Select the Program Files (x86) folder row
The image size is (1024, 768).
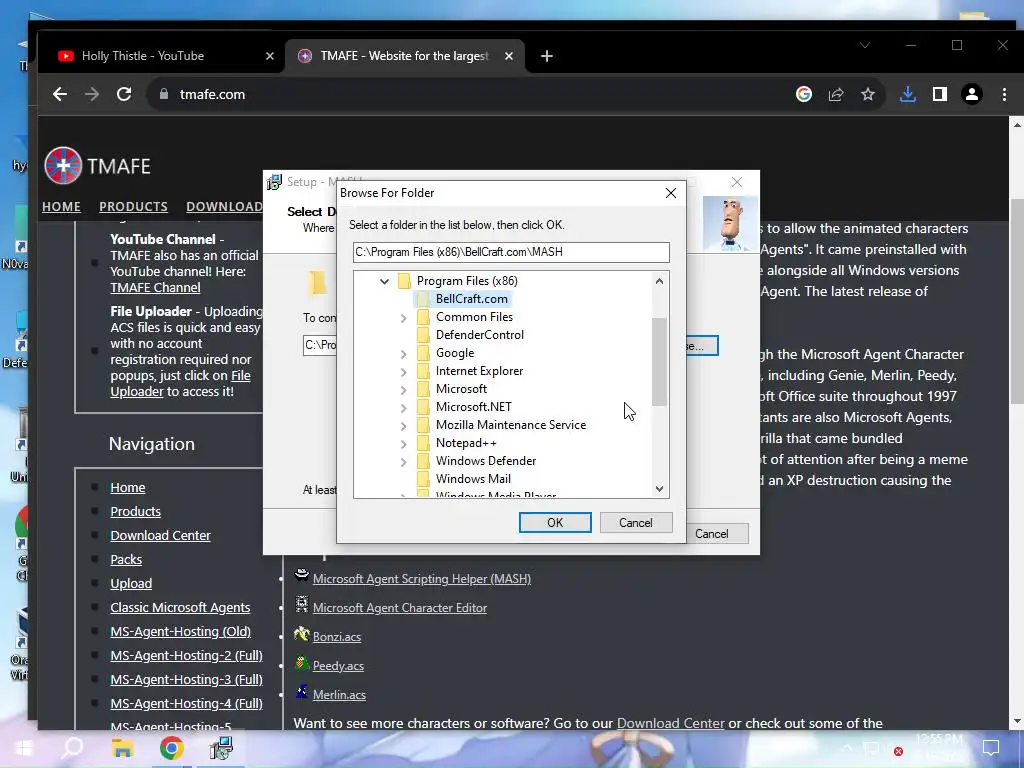coord(467,281)
